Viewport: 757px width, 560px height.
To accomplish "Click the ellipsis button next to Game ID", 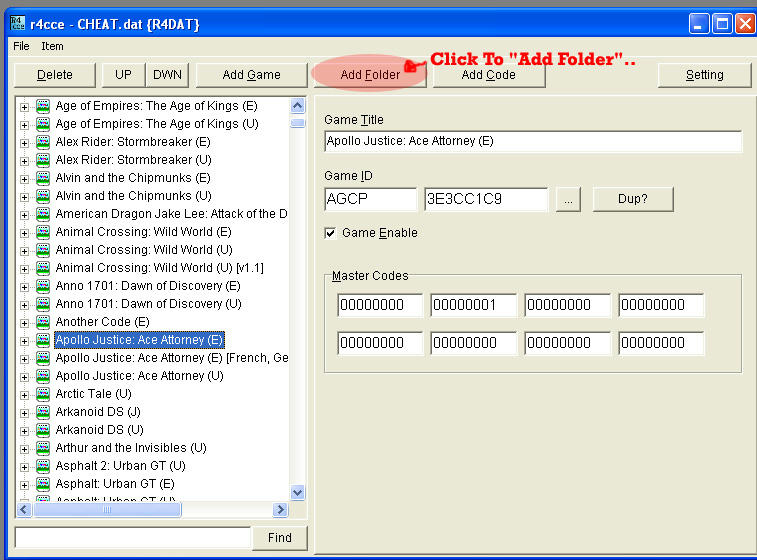I will (568, 199).
